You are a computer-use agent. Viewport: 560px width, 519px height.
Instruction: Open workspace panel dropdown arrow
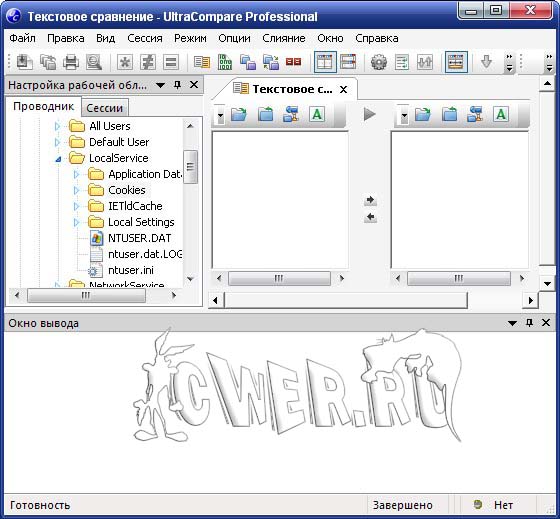160,85
